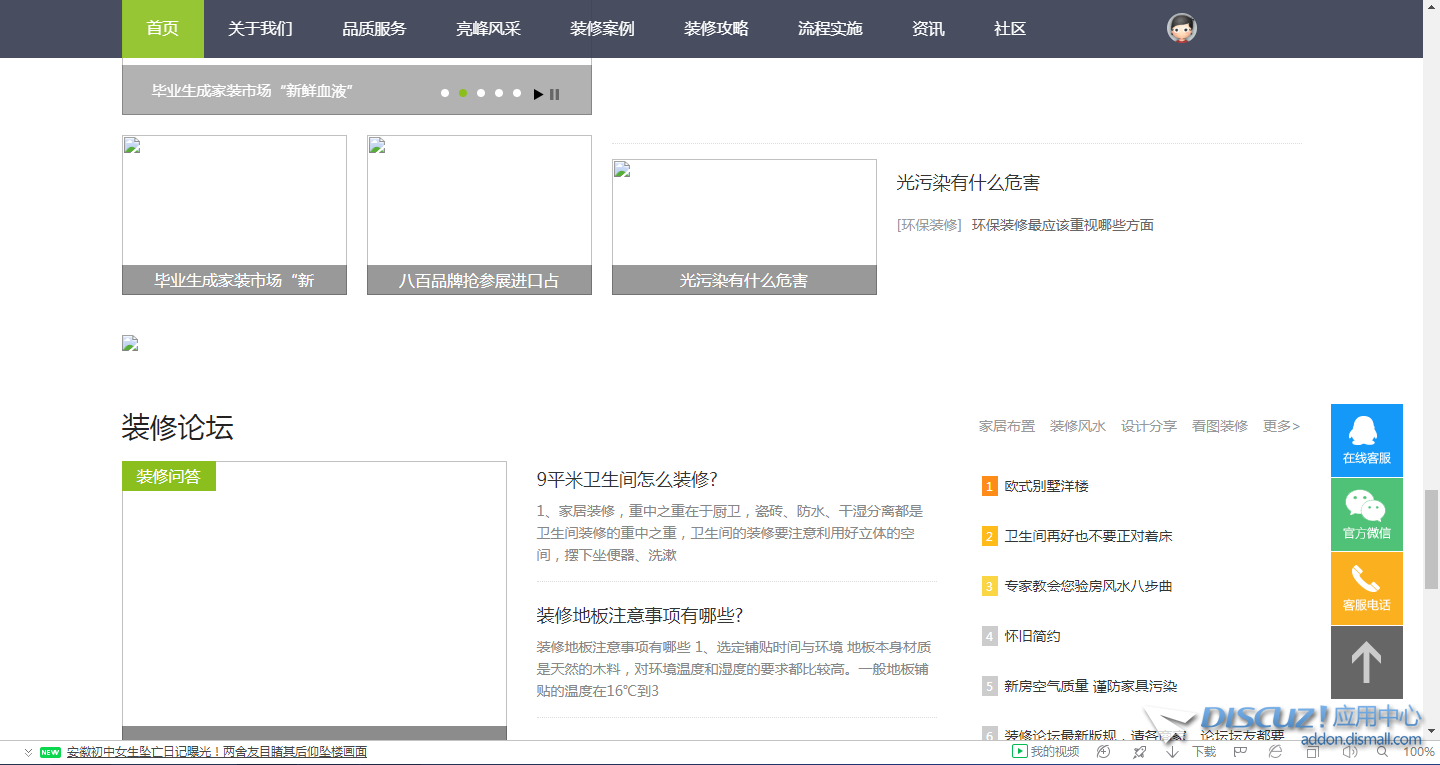
Task: Click the back-to-top arrow button
Action: 1366,662
